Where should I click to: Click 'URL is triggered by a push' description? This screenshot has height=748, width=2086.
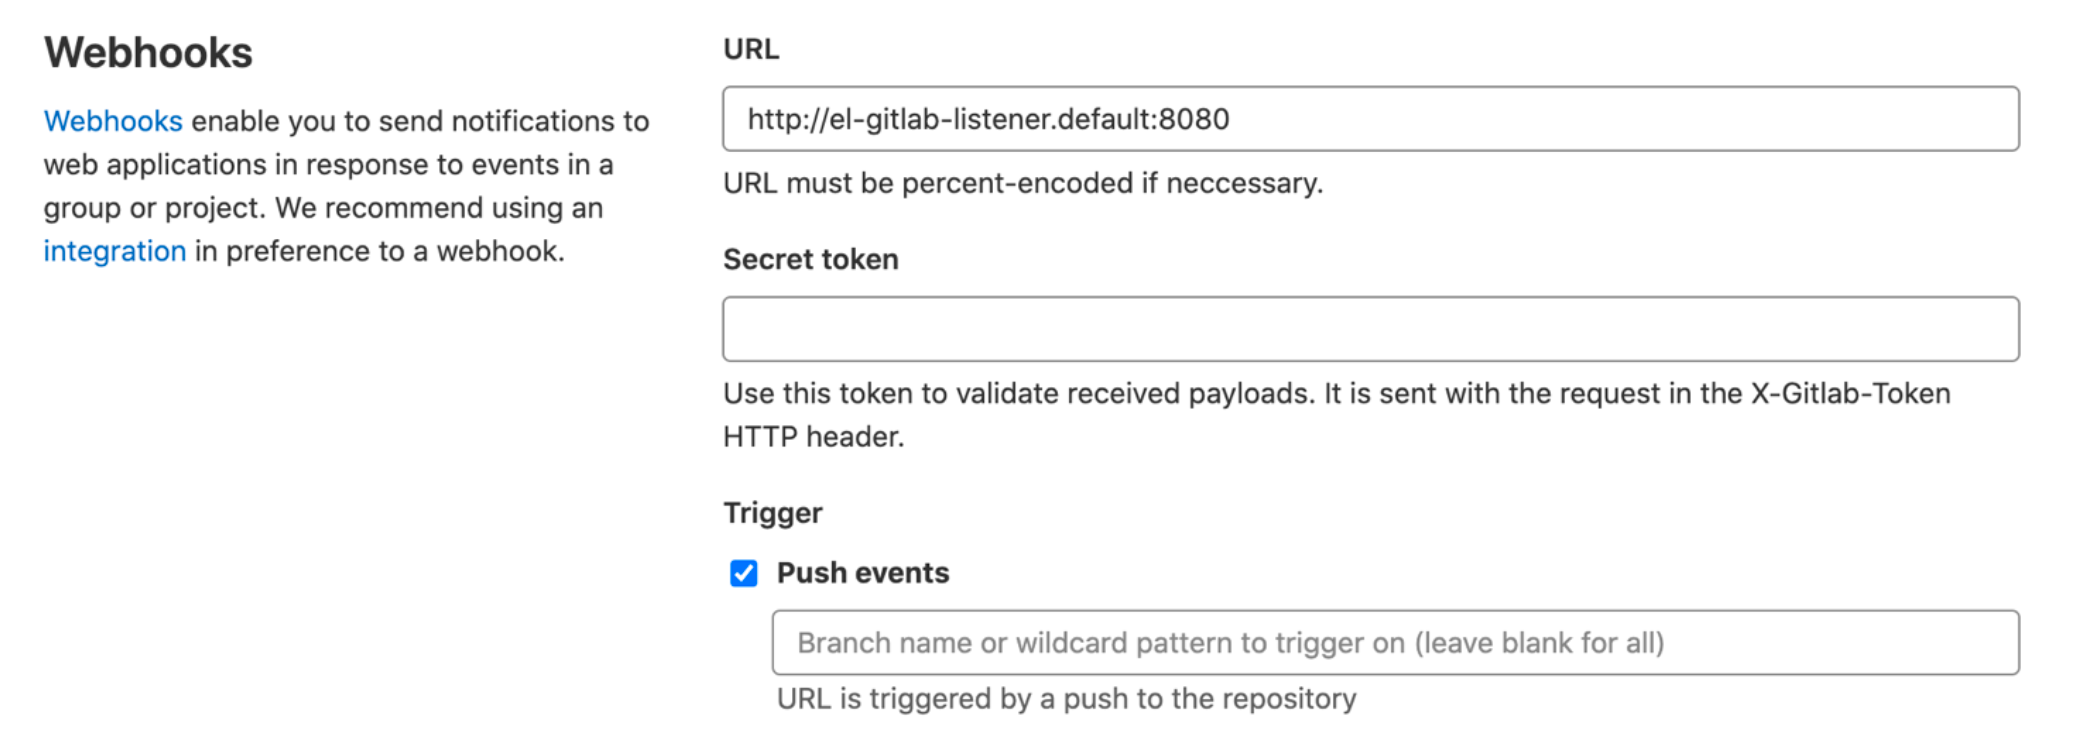tap(1066, 698)
